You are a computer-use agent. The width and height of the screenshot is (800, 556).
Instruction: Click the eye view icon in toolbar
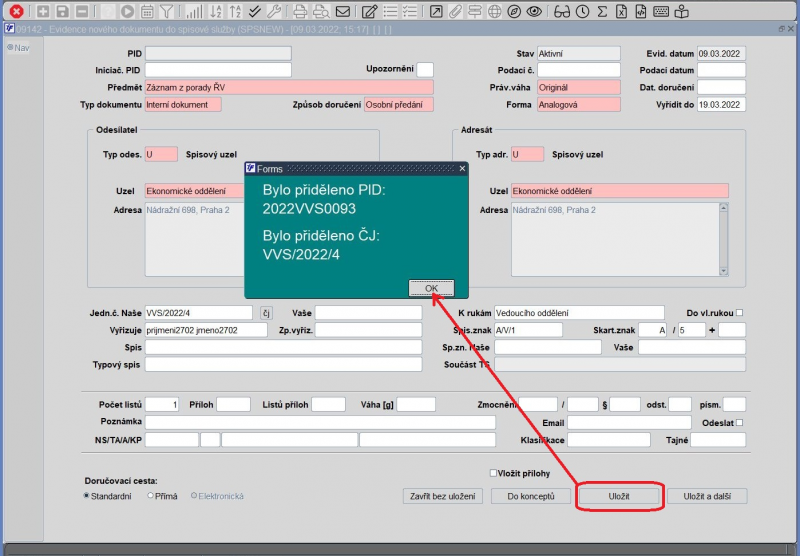[534, 11]
